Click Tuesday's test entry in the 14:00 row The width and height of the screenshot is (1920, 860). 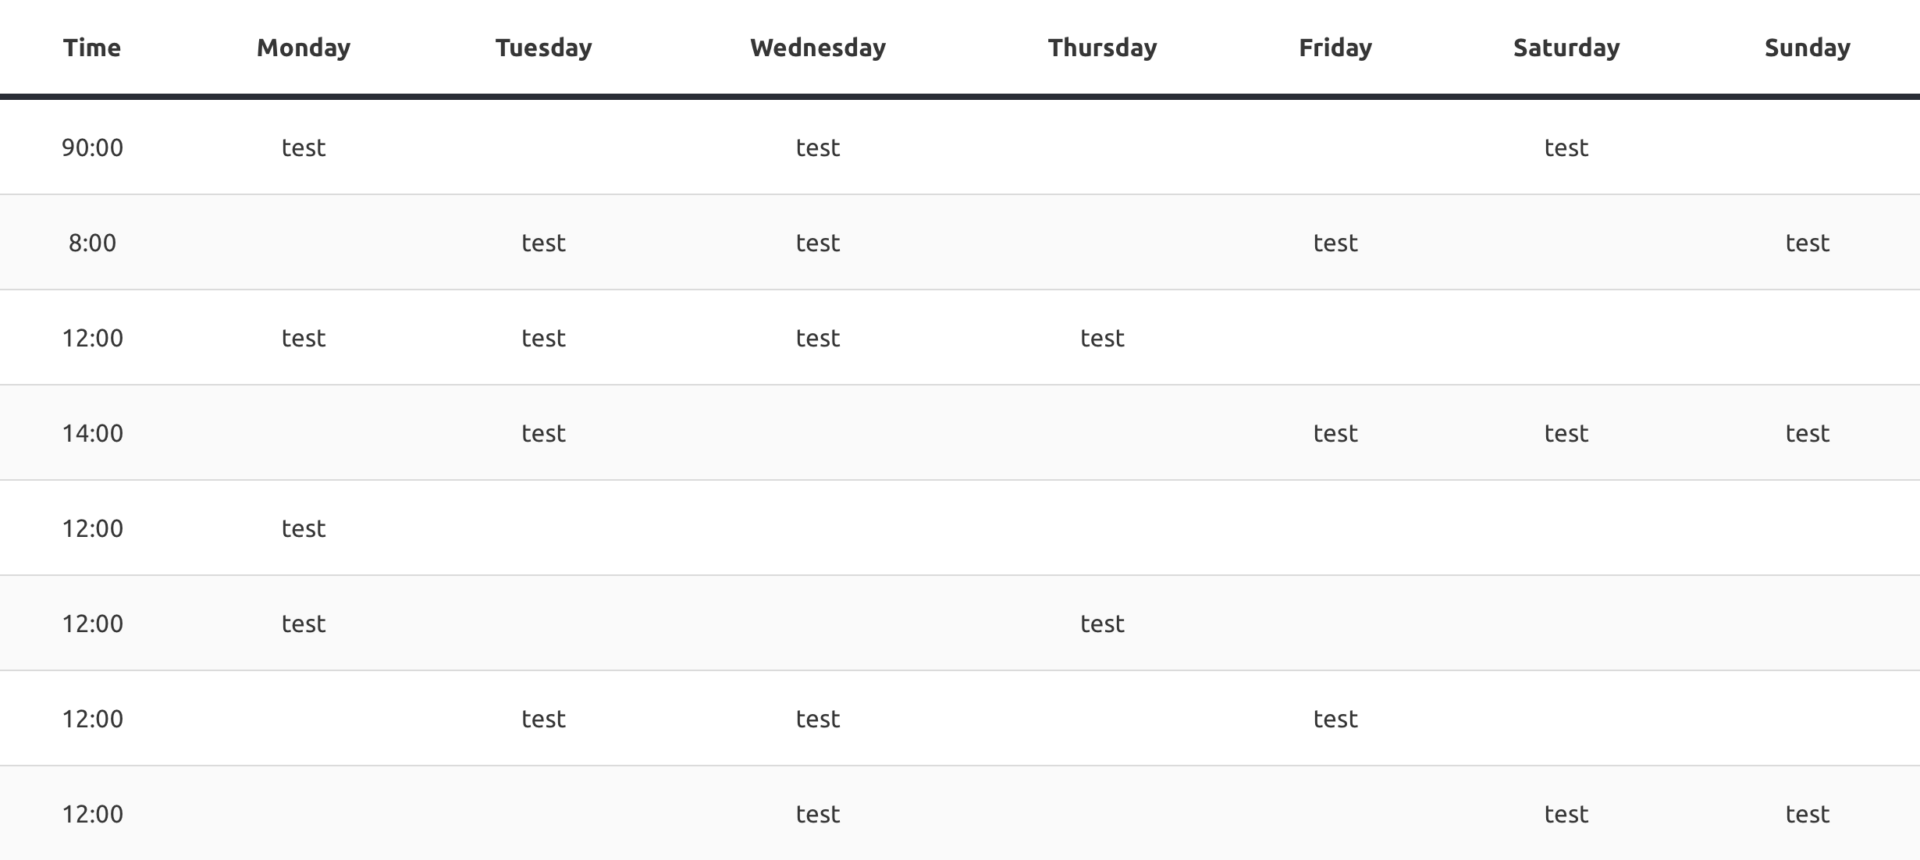tap(543, 433)
